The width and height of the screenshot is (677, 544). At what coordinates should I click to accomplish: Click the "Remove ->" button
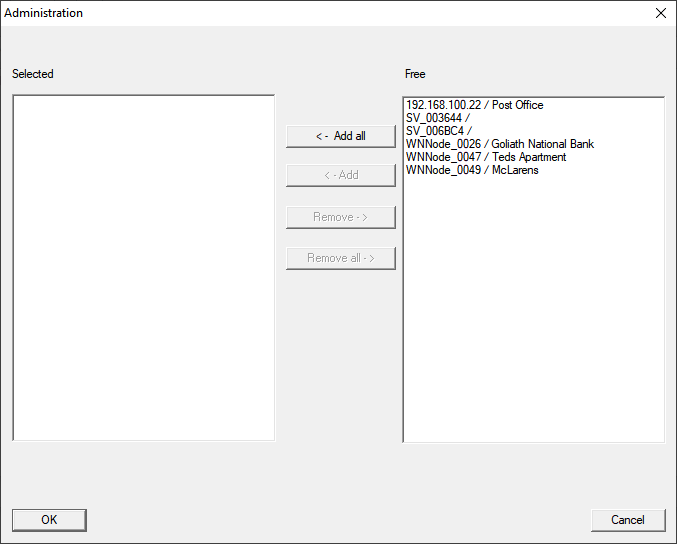[340, 217]
